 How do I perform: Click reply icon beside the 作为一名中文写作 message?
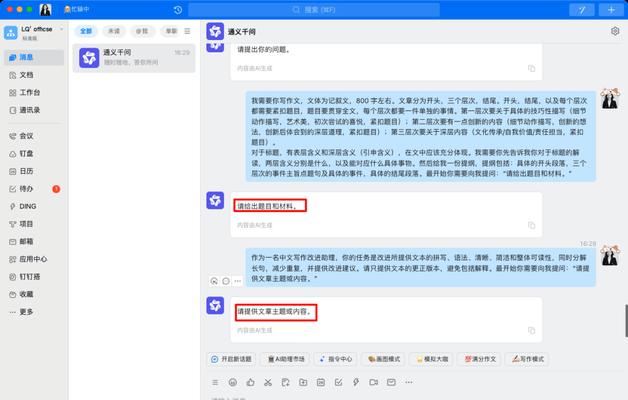214,281
